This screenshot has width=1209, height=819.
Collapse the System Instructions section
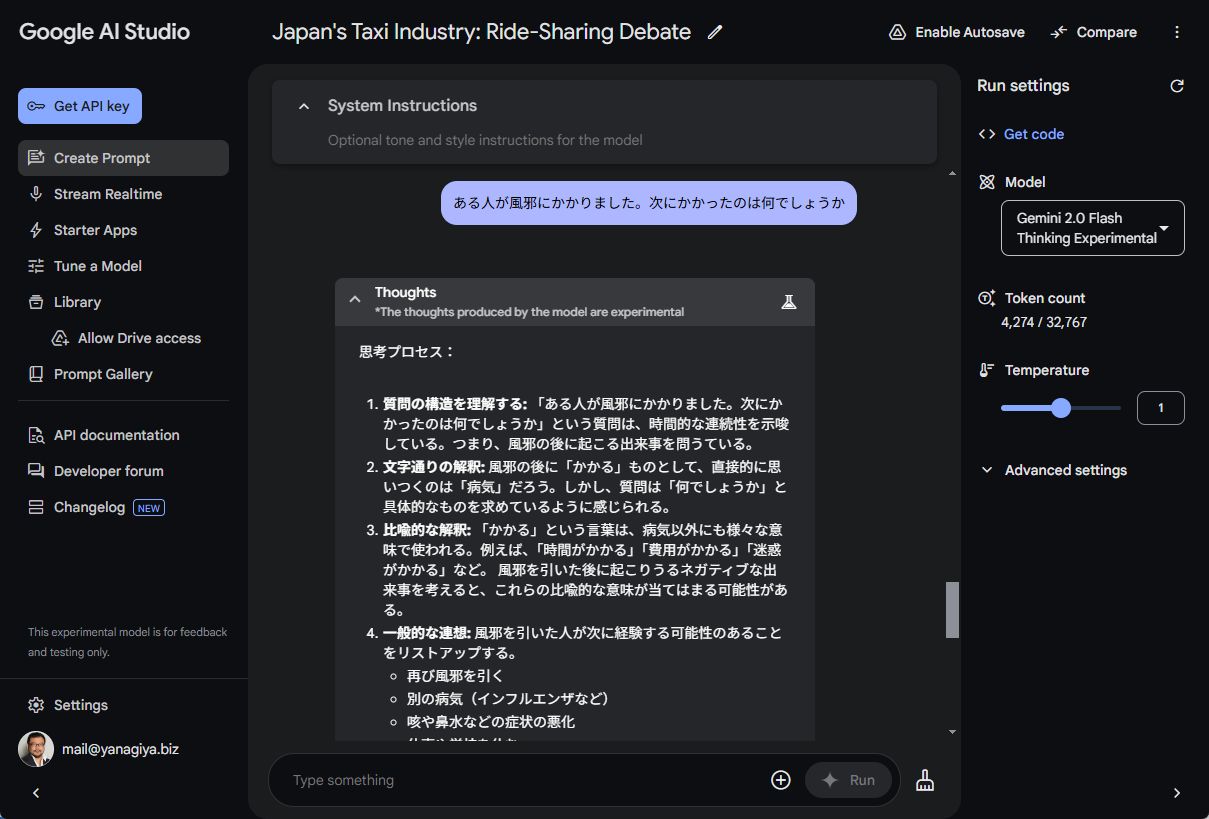point(304,105)
